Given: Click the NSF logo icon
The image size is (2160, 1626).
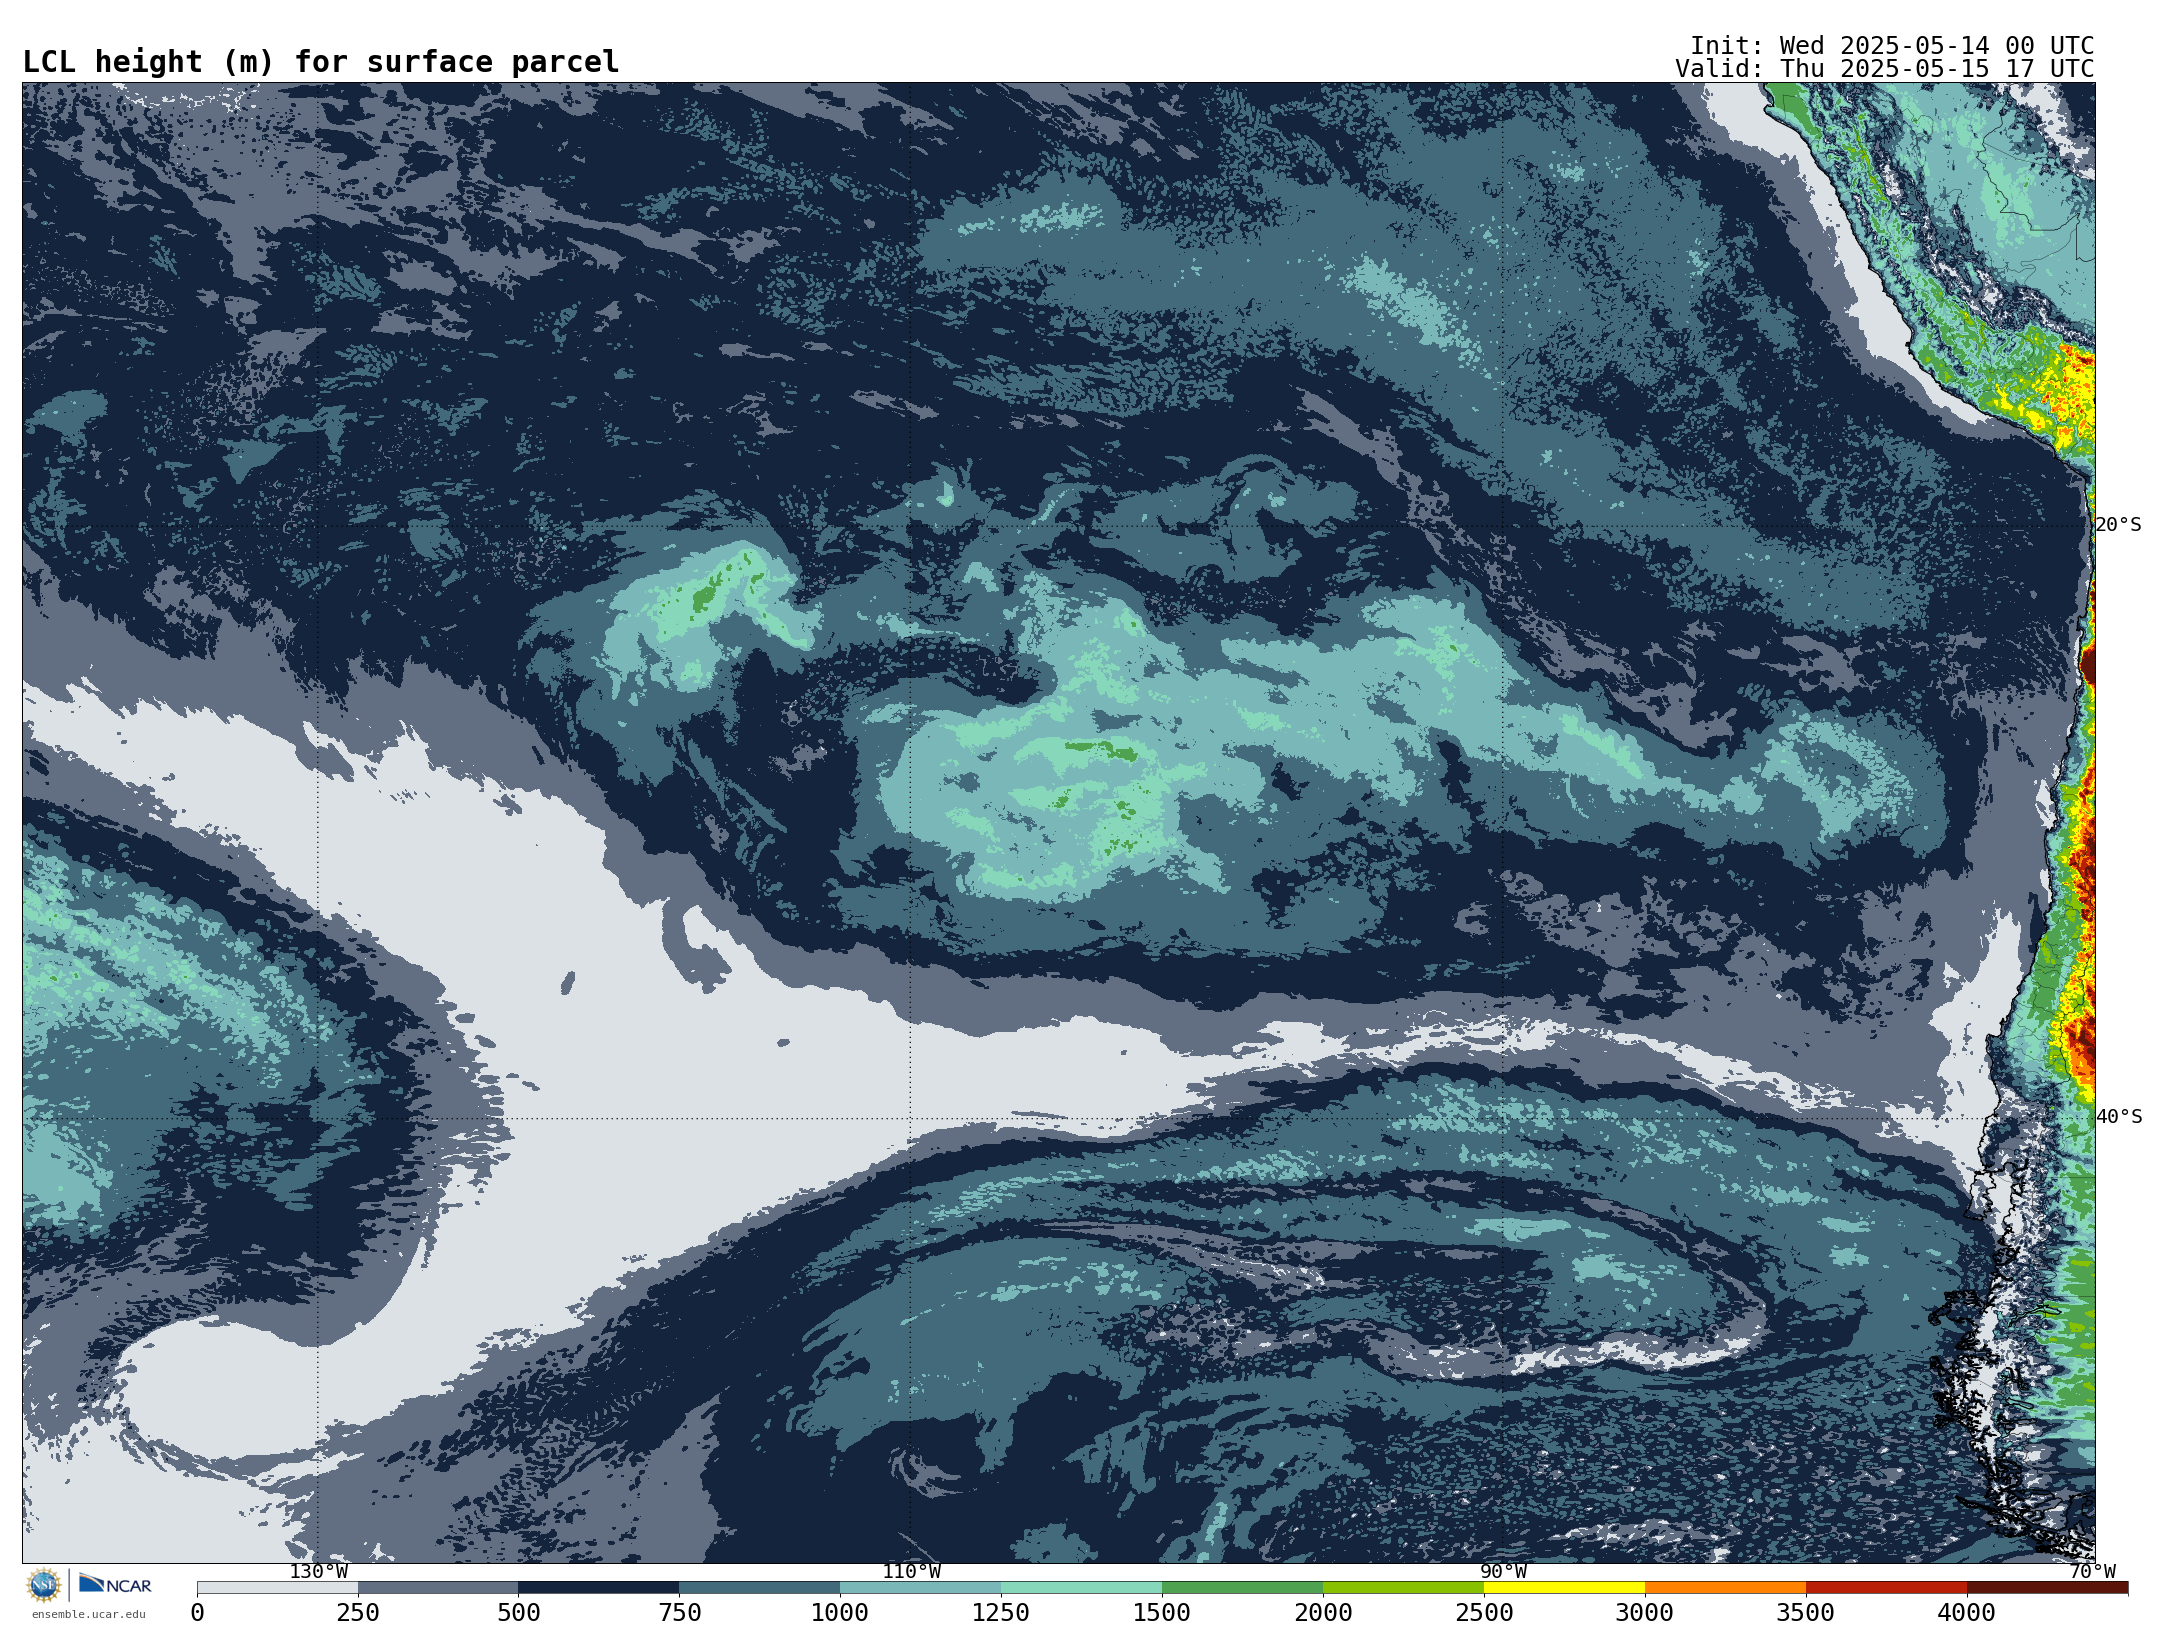Looking at the screenshot, I should pyautogui.click(x=44, y=1585).
